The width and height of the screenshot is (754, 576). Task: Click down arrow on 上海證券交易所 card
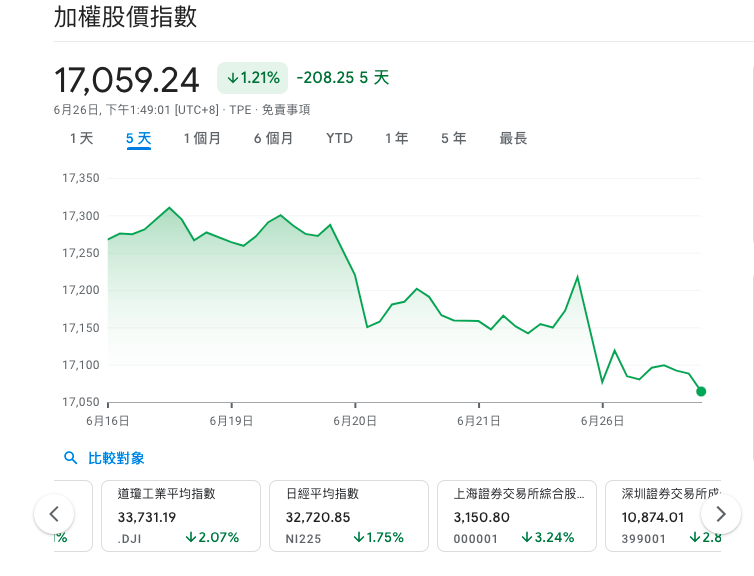click(527, 537)
